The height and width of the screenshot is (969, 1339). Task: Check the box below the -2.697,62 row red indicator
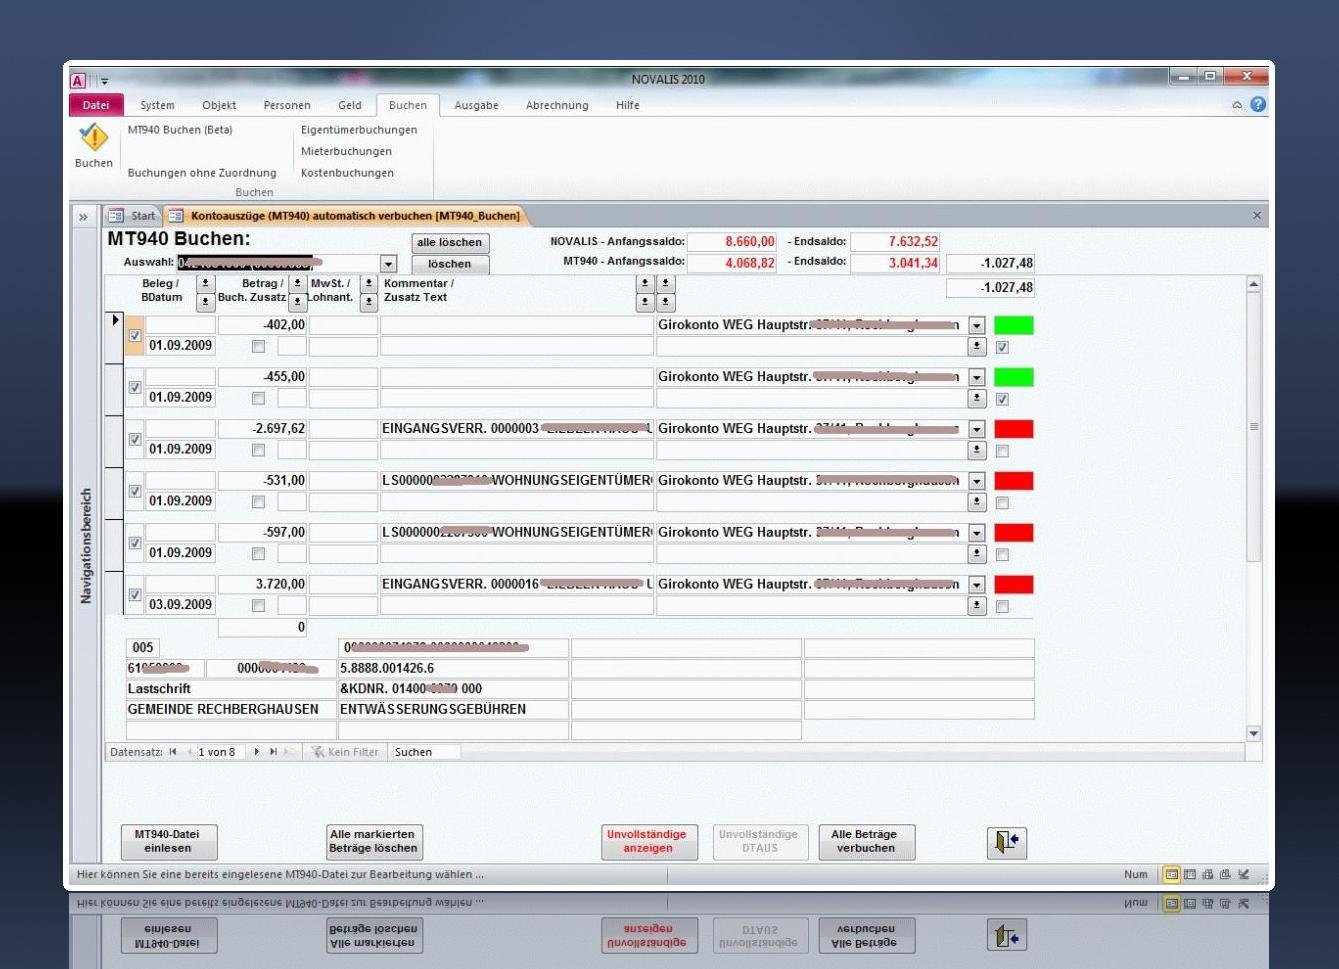pos(1002,451)
